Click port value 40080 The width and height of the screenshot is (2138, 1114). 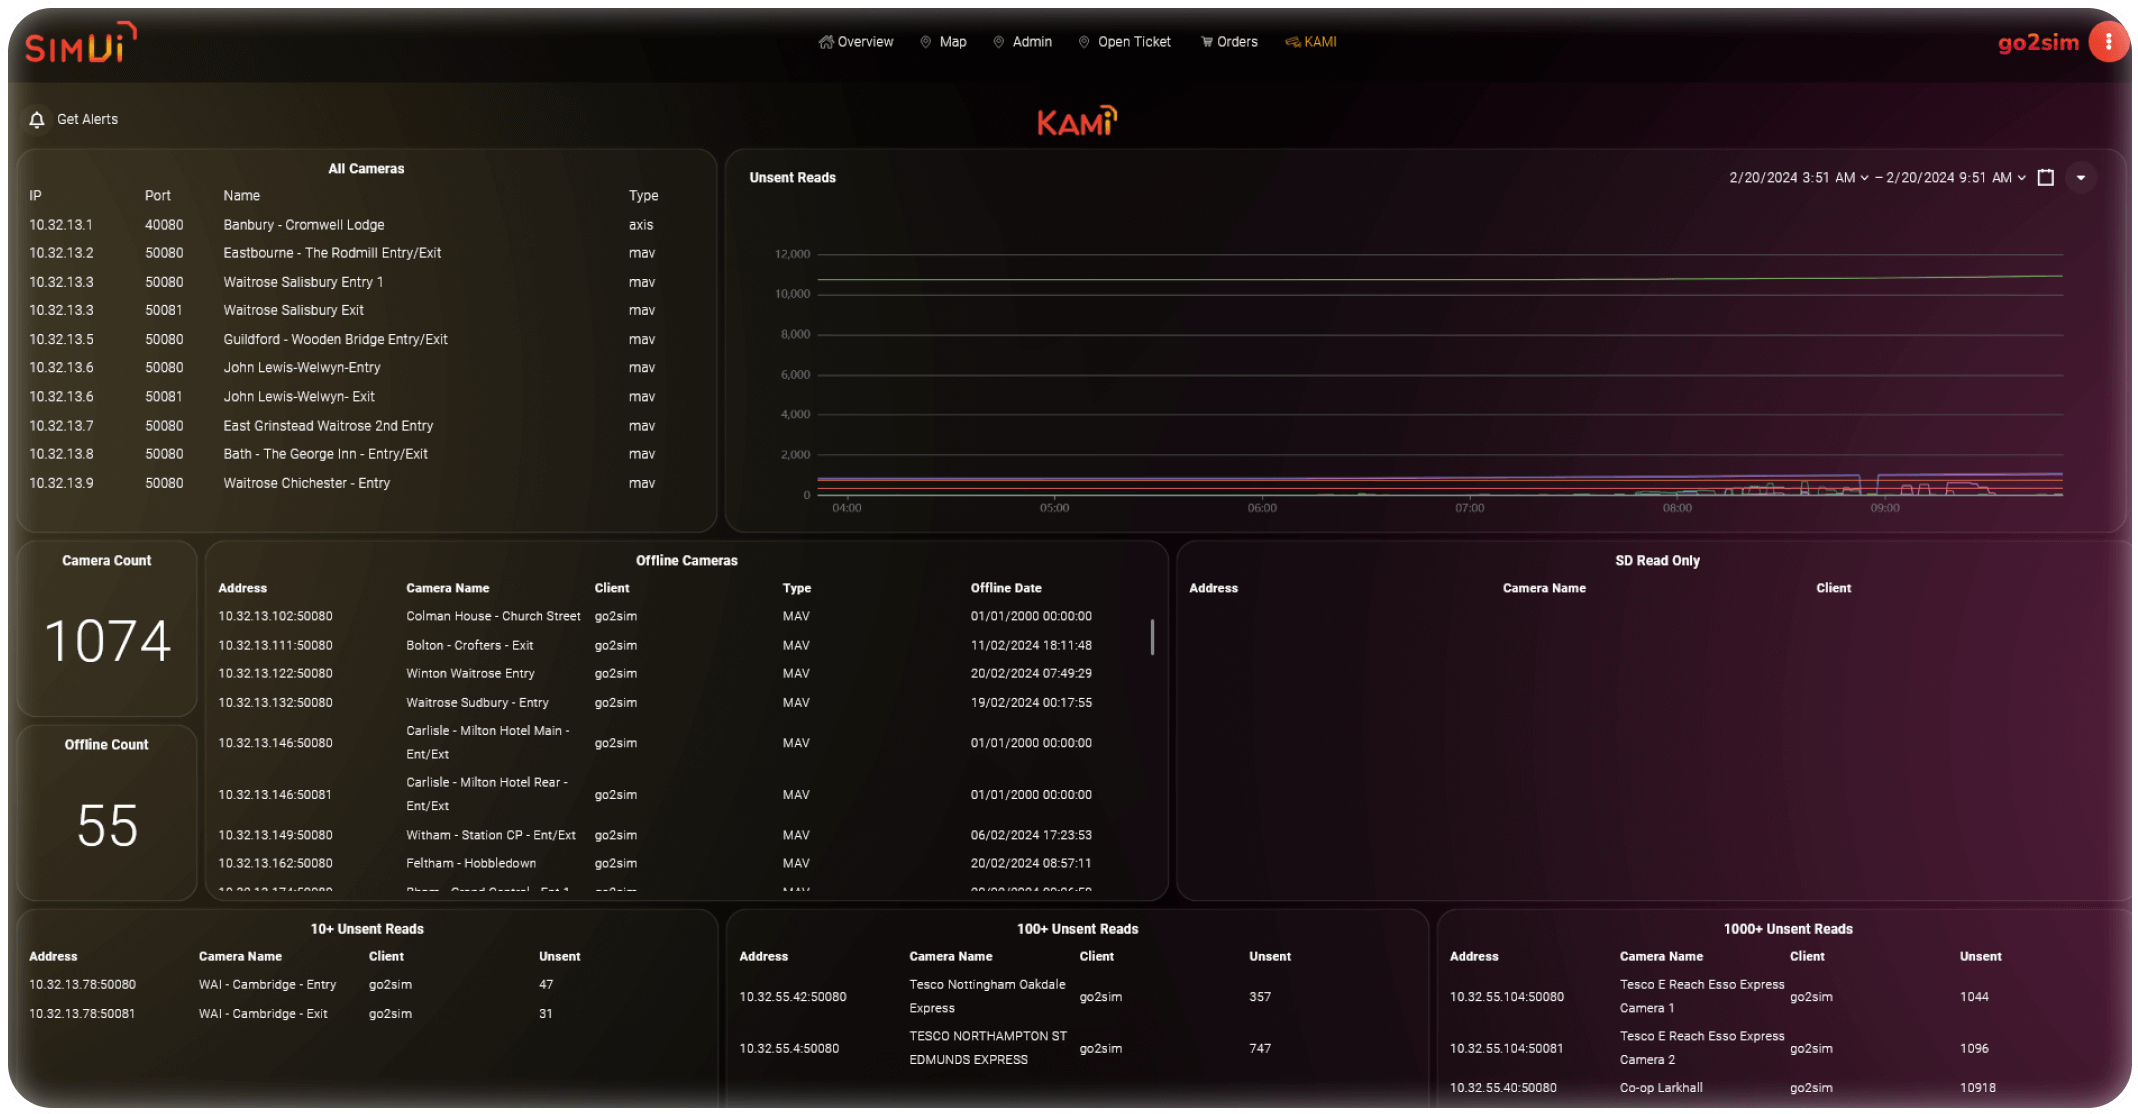(164, 225)
